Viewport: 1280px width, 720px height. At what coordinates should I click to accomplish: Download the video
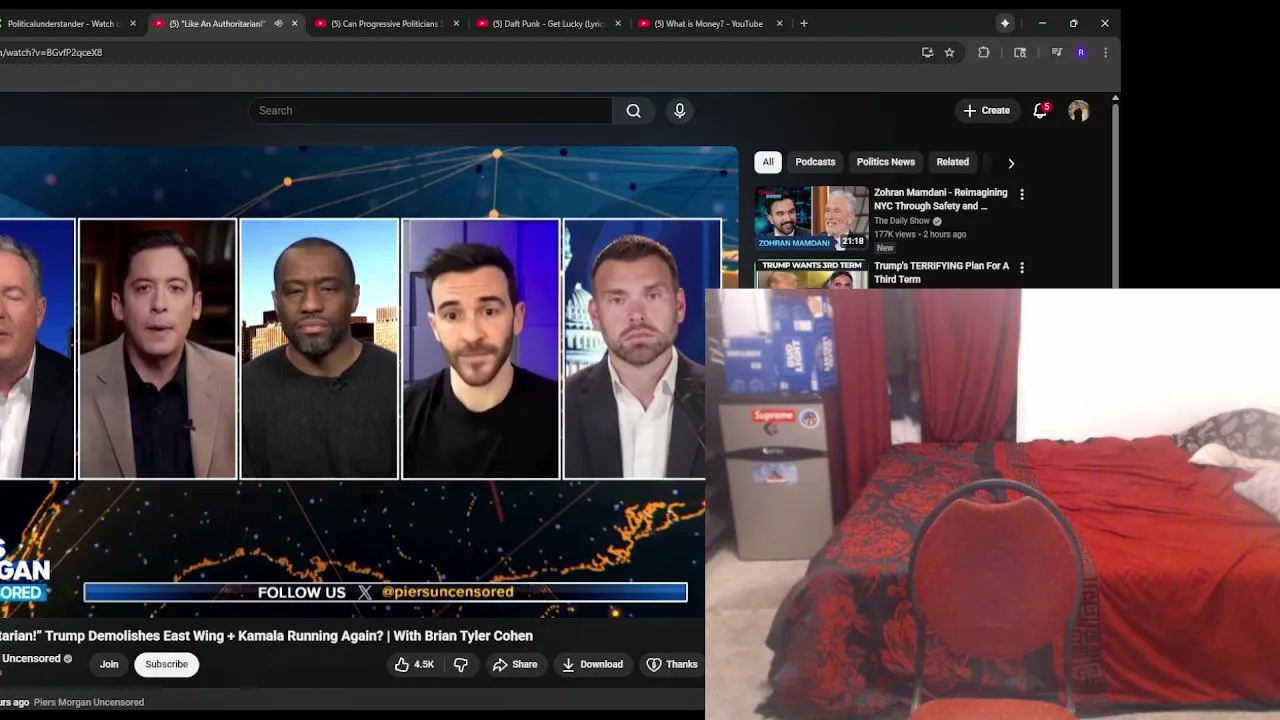[592, 664]
